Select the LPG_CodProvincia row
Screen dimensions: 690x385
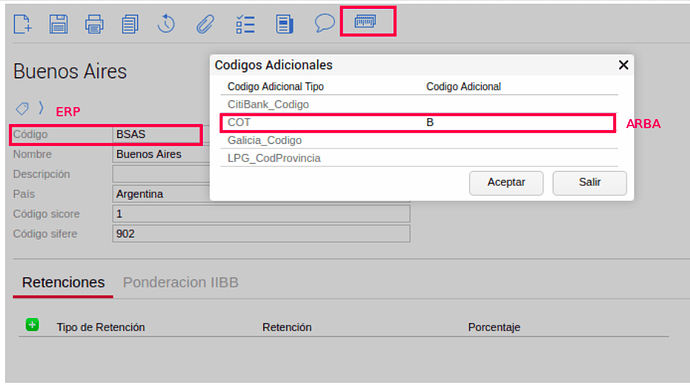[x=419, y=158]
